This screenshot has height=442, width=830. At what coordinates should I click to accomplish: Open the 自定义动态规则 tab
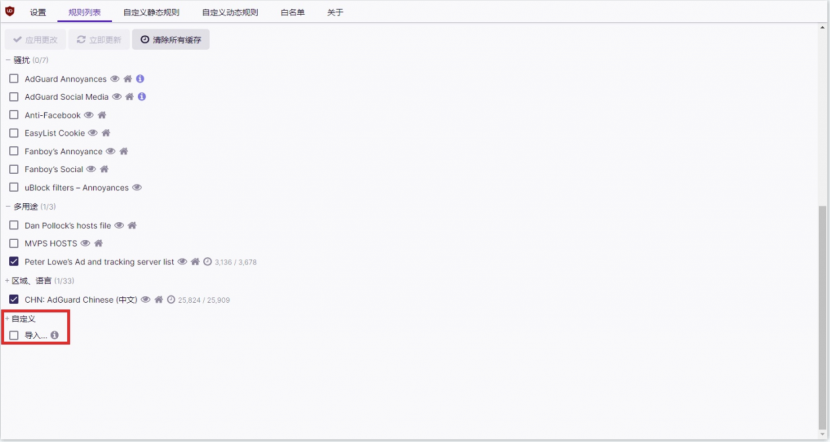pyautogui.click(x=230, y=12)
